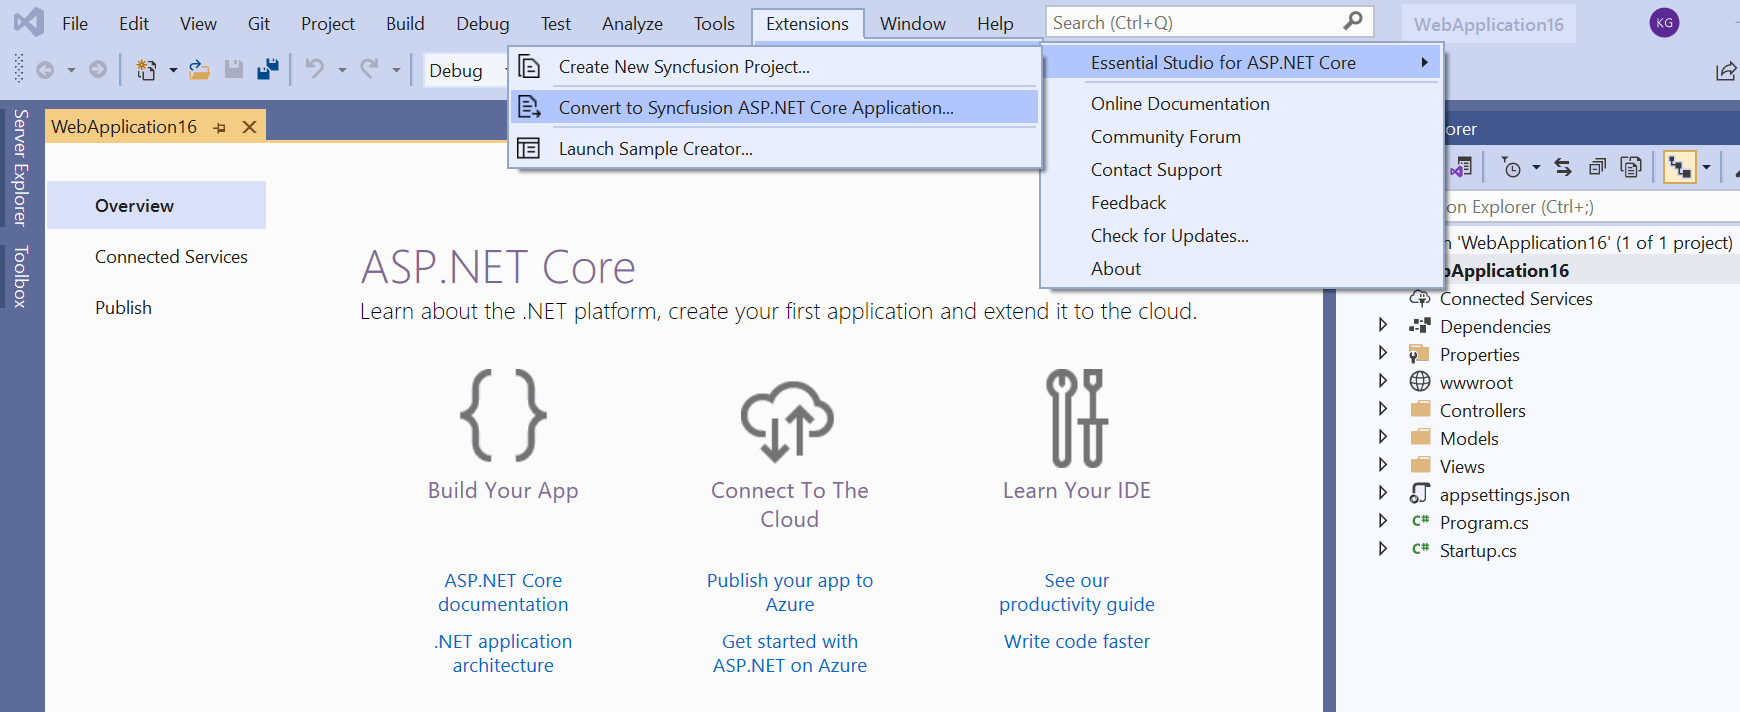Screen dimensions: 1740x712
Task: Open the Pending Changes Filter dropdown arrow
Action: (x=1536, y=167)
